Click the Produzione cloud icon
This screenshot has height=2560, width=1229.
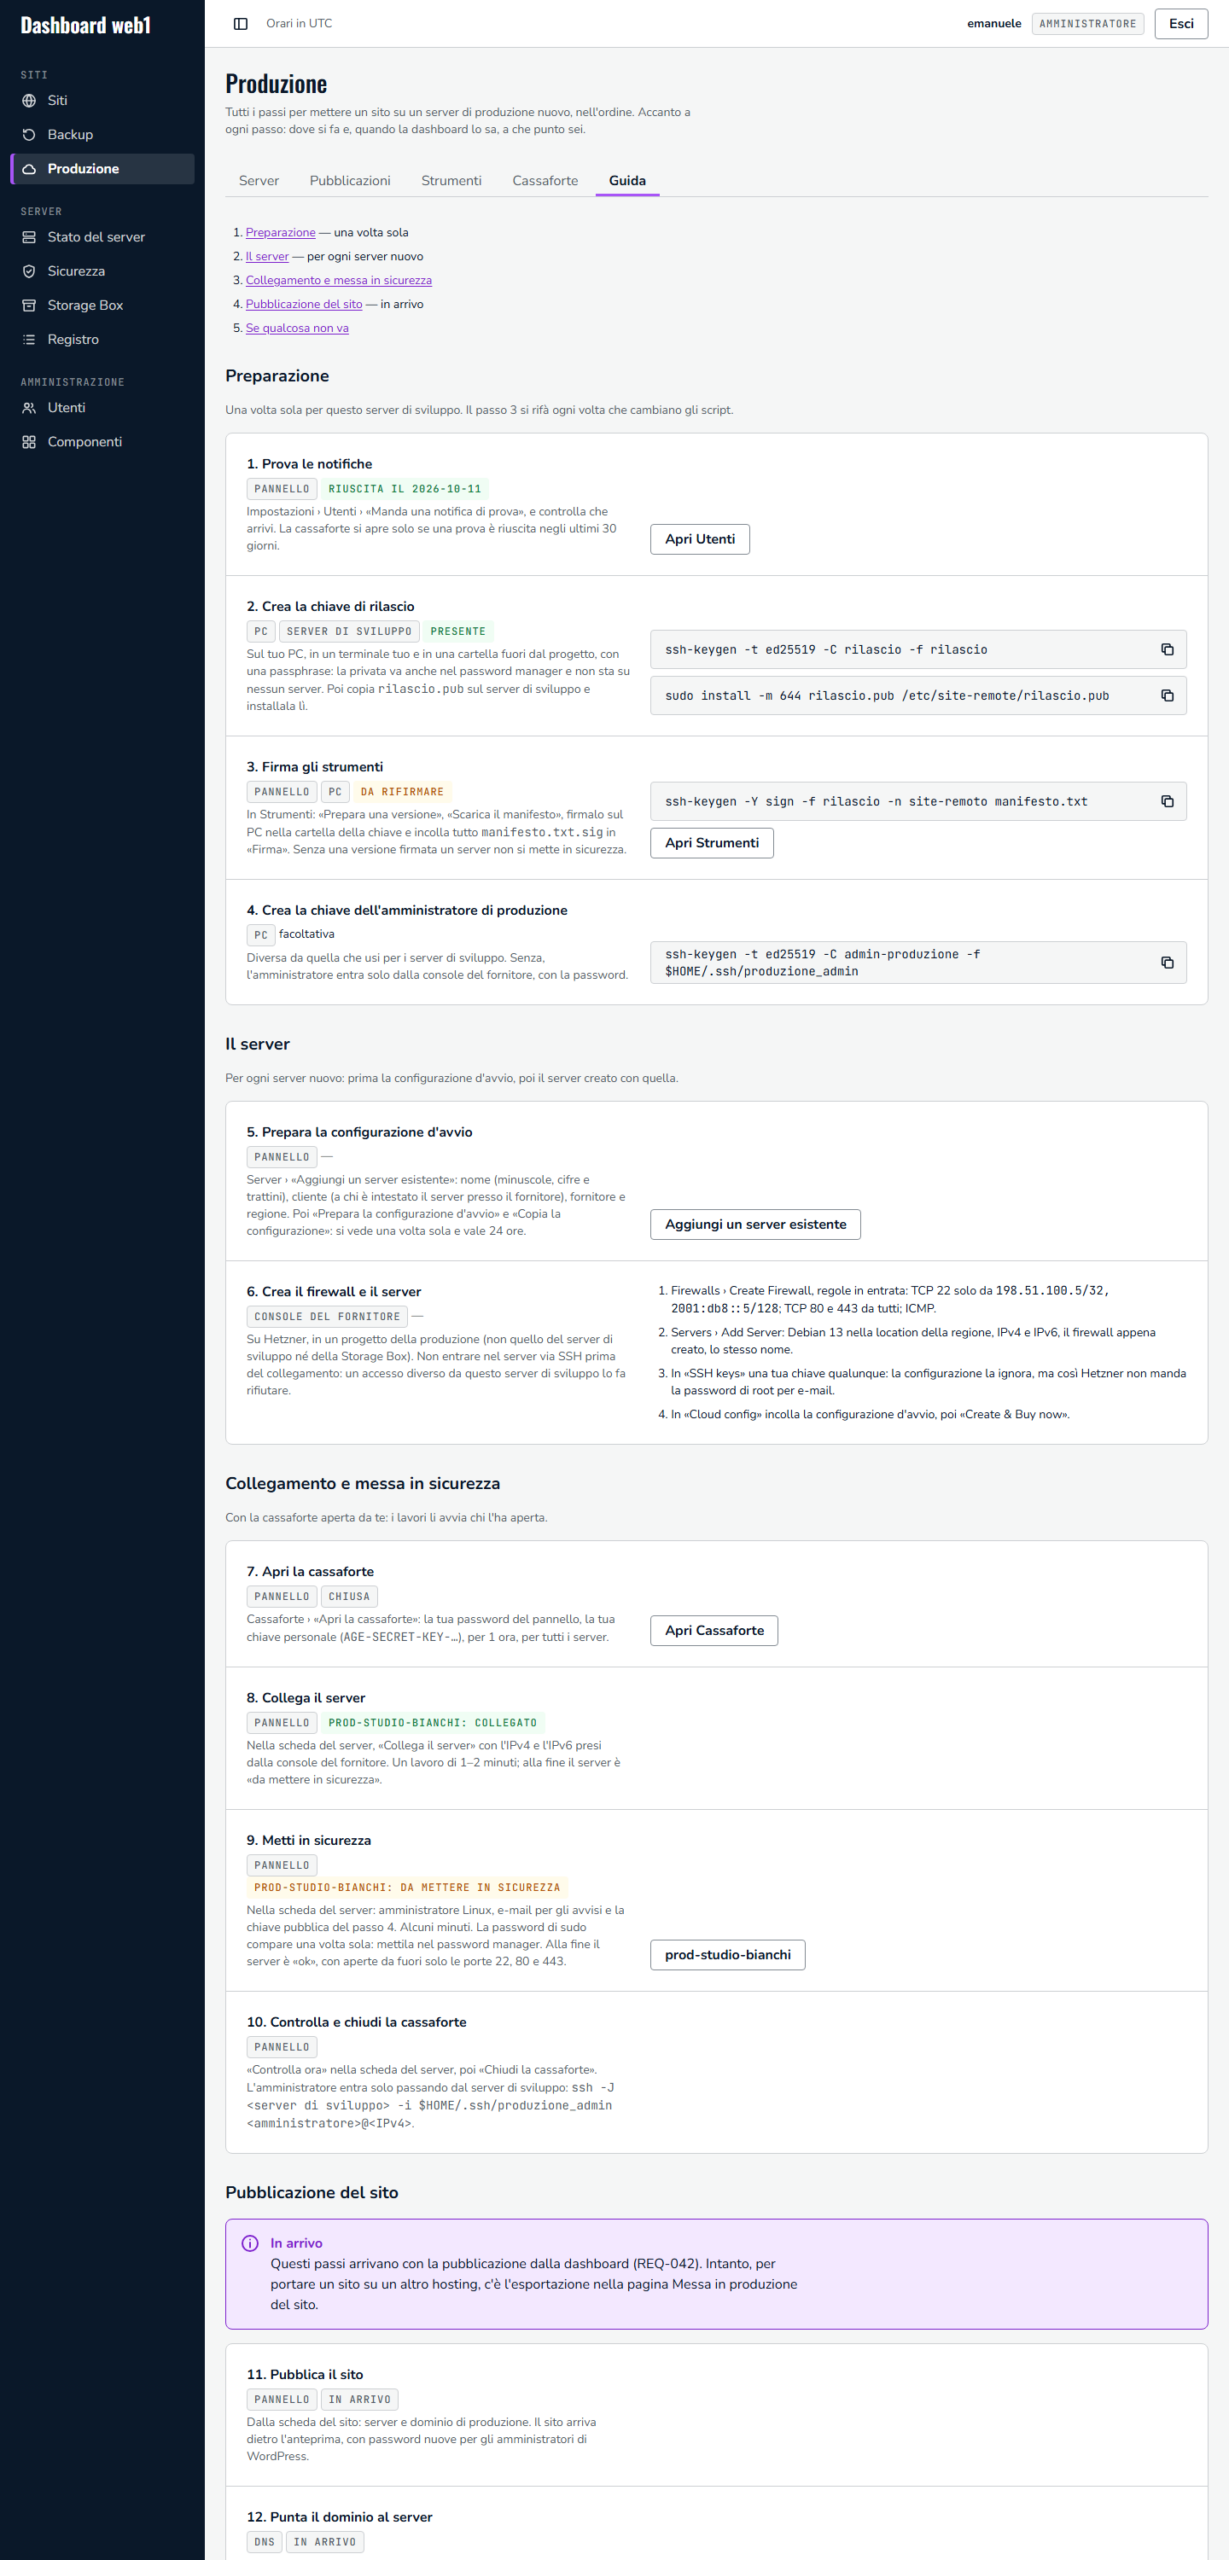(x=29, y=169)
